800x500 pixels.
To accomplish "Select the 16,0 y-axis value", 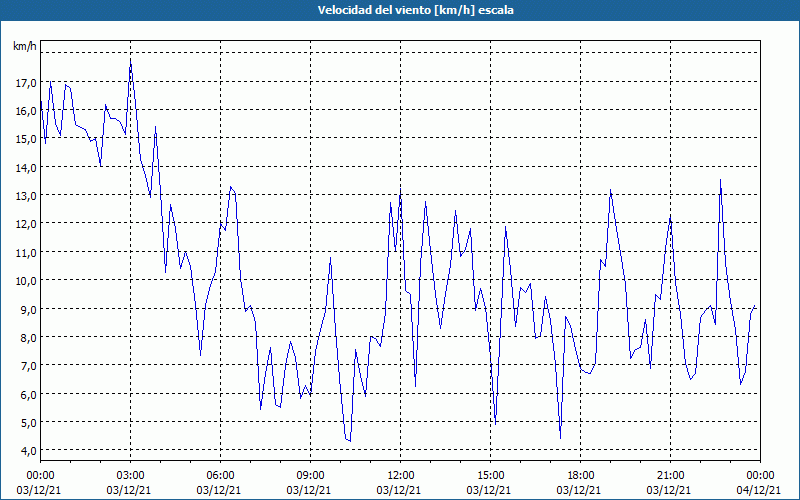I will click(x=26, y=111).
